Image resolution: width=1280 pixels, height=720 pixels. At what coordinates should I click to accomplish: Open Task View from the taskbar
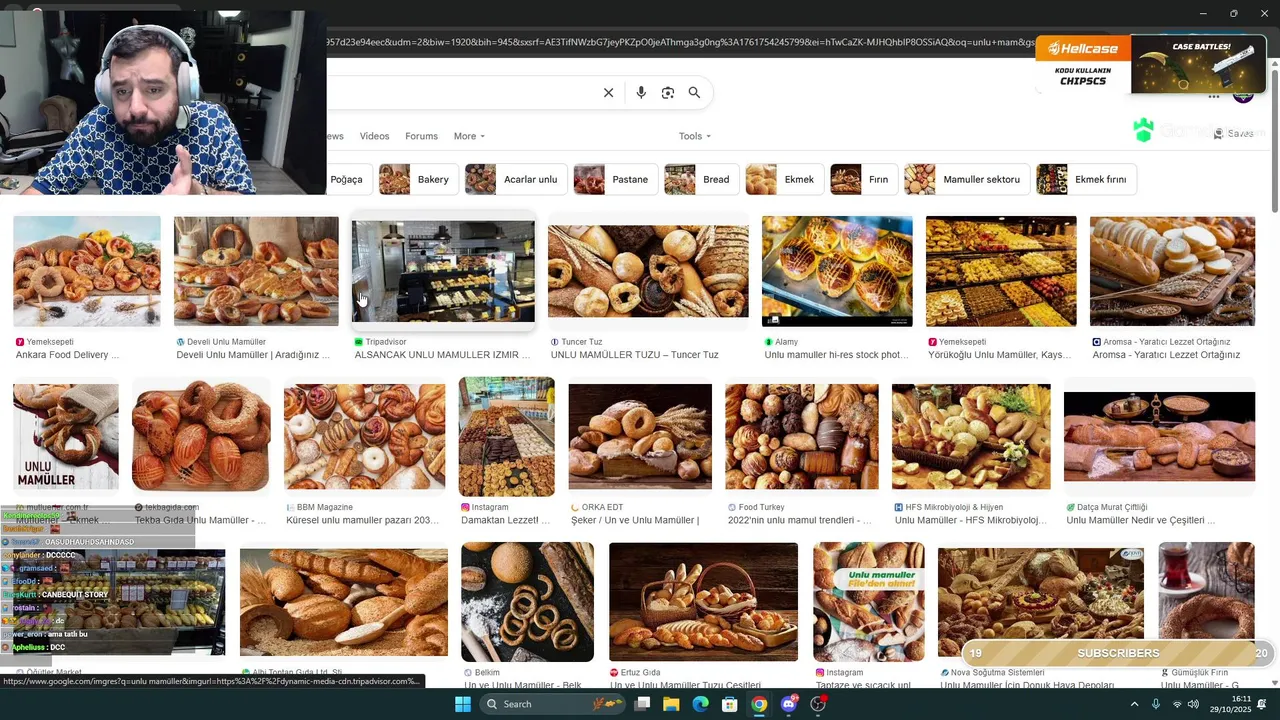pyautogui.click(x=642, y=704)
